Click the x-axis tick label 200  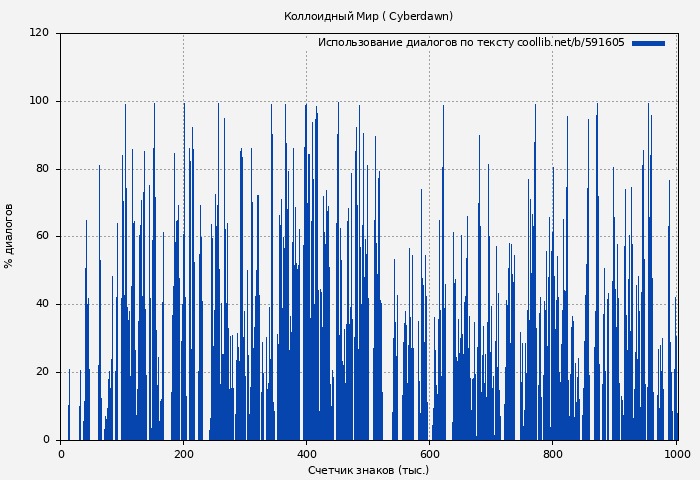(x=184, y=454)
